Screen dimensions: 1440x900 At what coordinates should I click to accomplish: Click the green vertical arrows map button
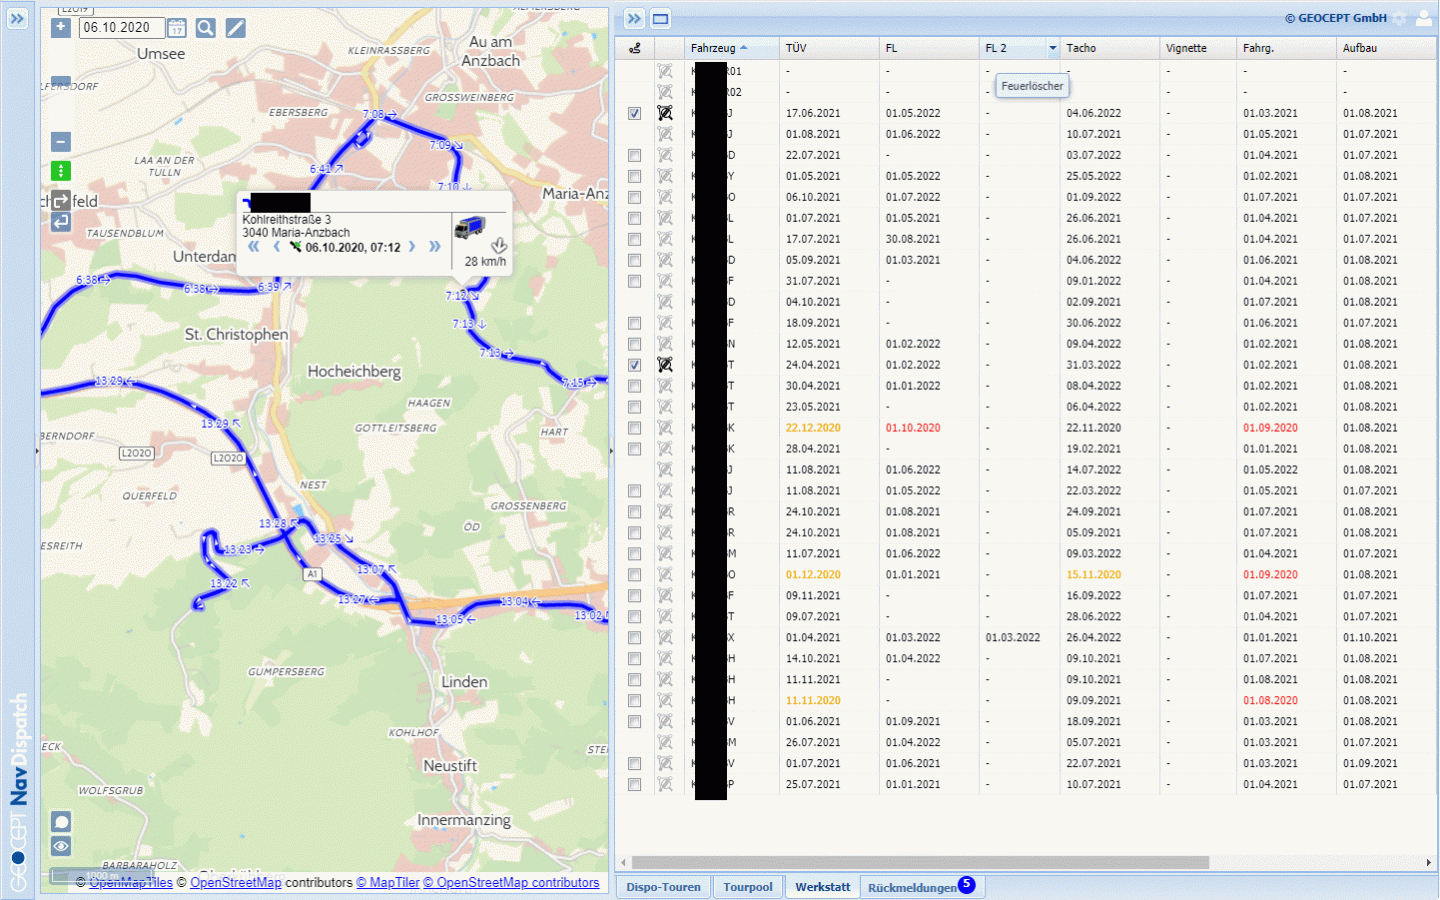pyautogui.click(x=61, y=171)
